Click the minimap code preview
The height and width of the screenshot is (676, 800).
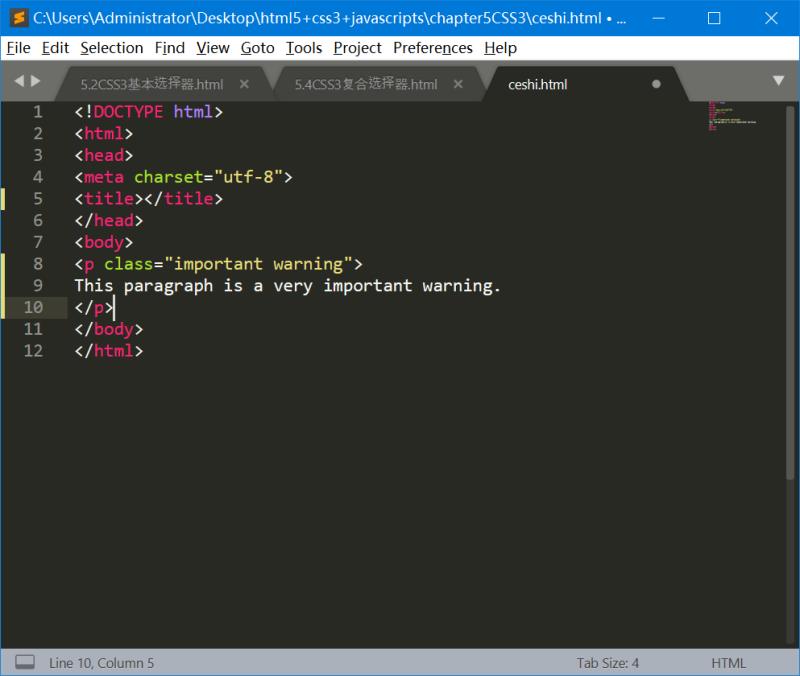(x=732, y=116)
